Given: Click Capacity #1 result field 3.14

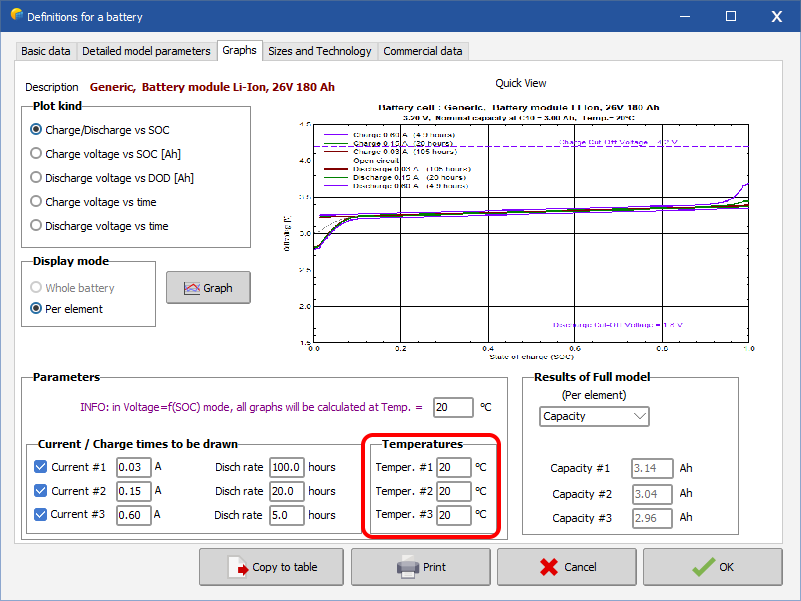Looking at the screenshot, I should [x=652, y=468].
